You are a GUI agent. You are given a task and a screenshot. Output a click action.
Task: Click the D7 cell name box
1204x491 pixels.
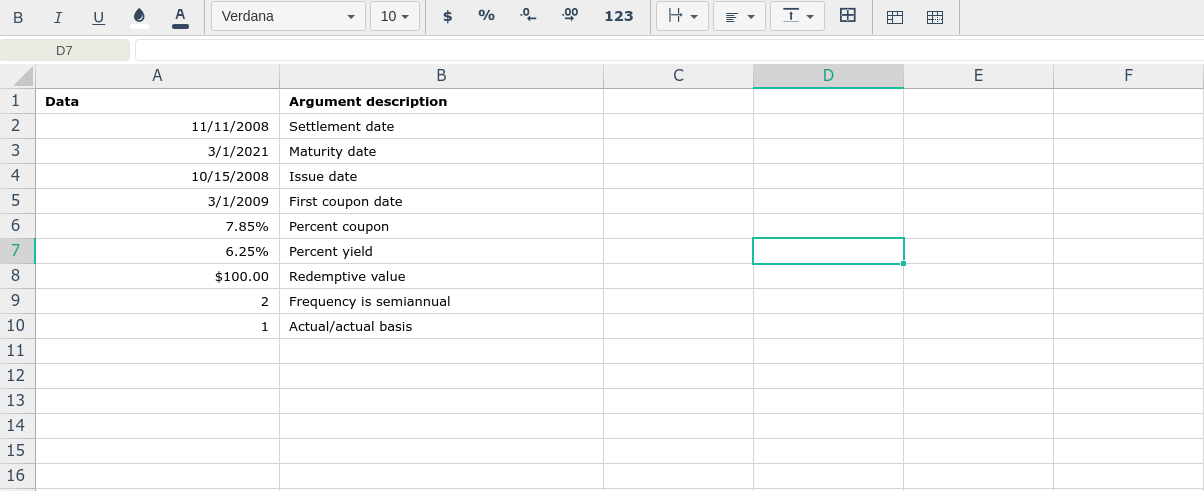65,50
